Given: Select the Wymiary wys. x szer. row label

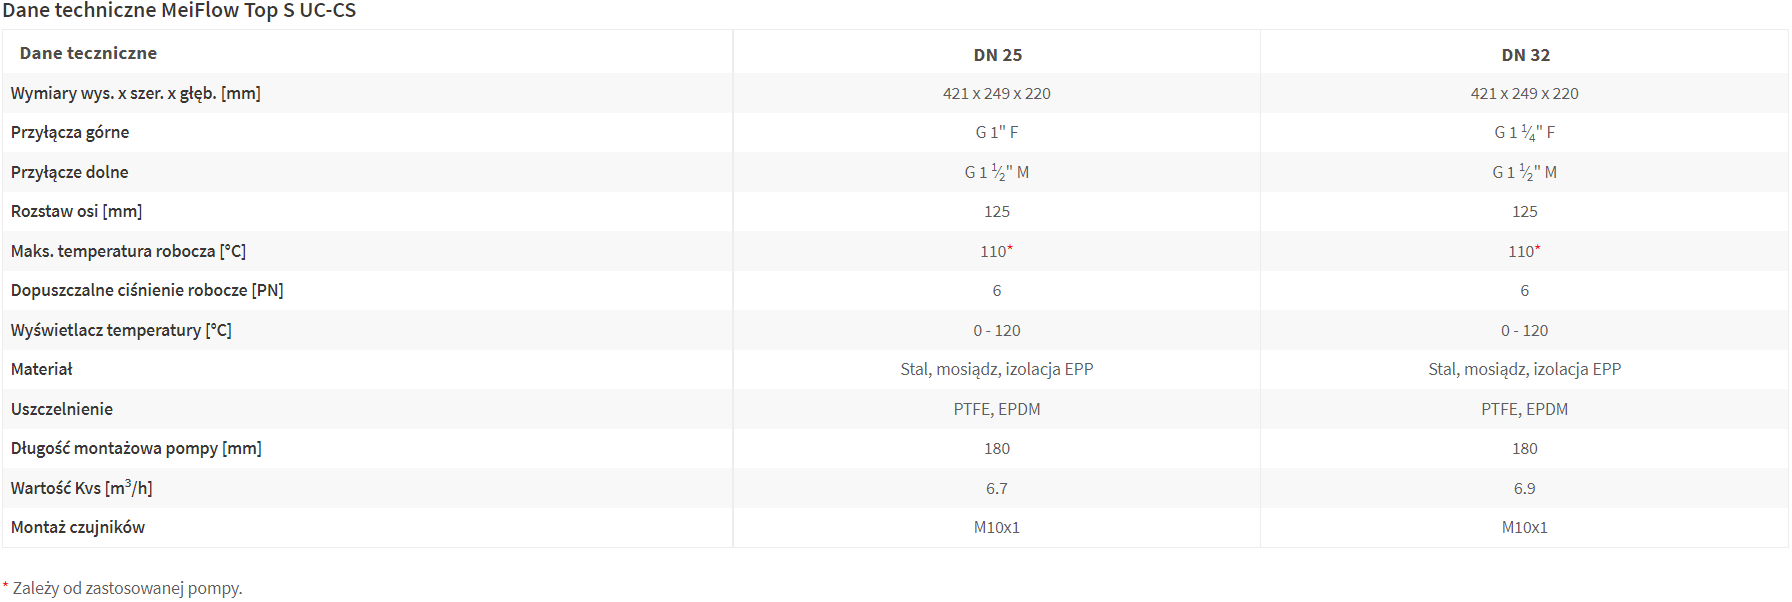Looking at the screenshot, I should coord(135,93).
